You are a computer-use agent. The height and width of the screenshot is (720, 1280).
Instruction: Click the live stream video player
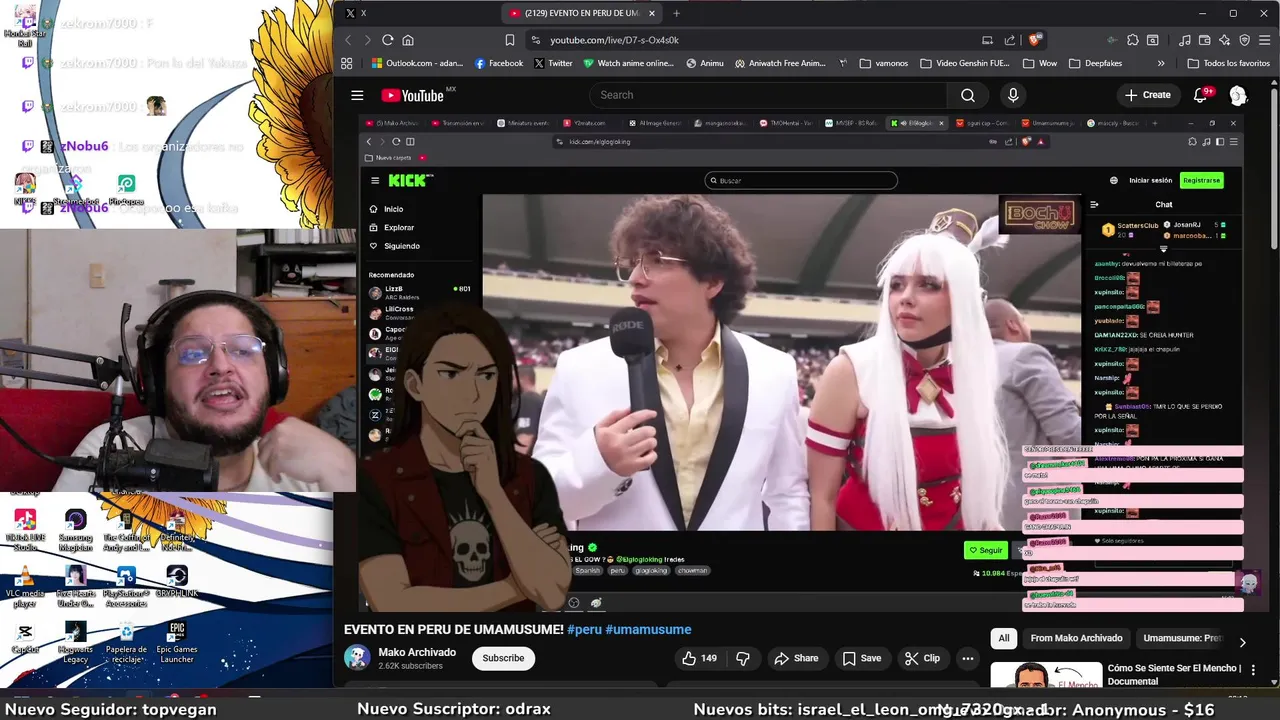coord(800,362)
